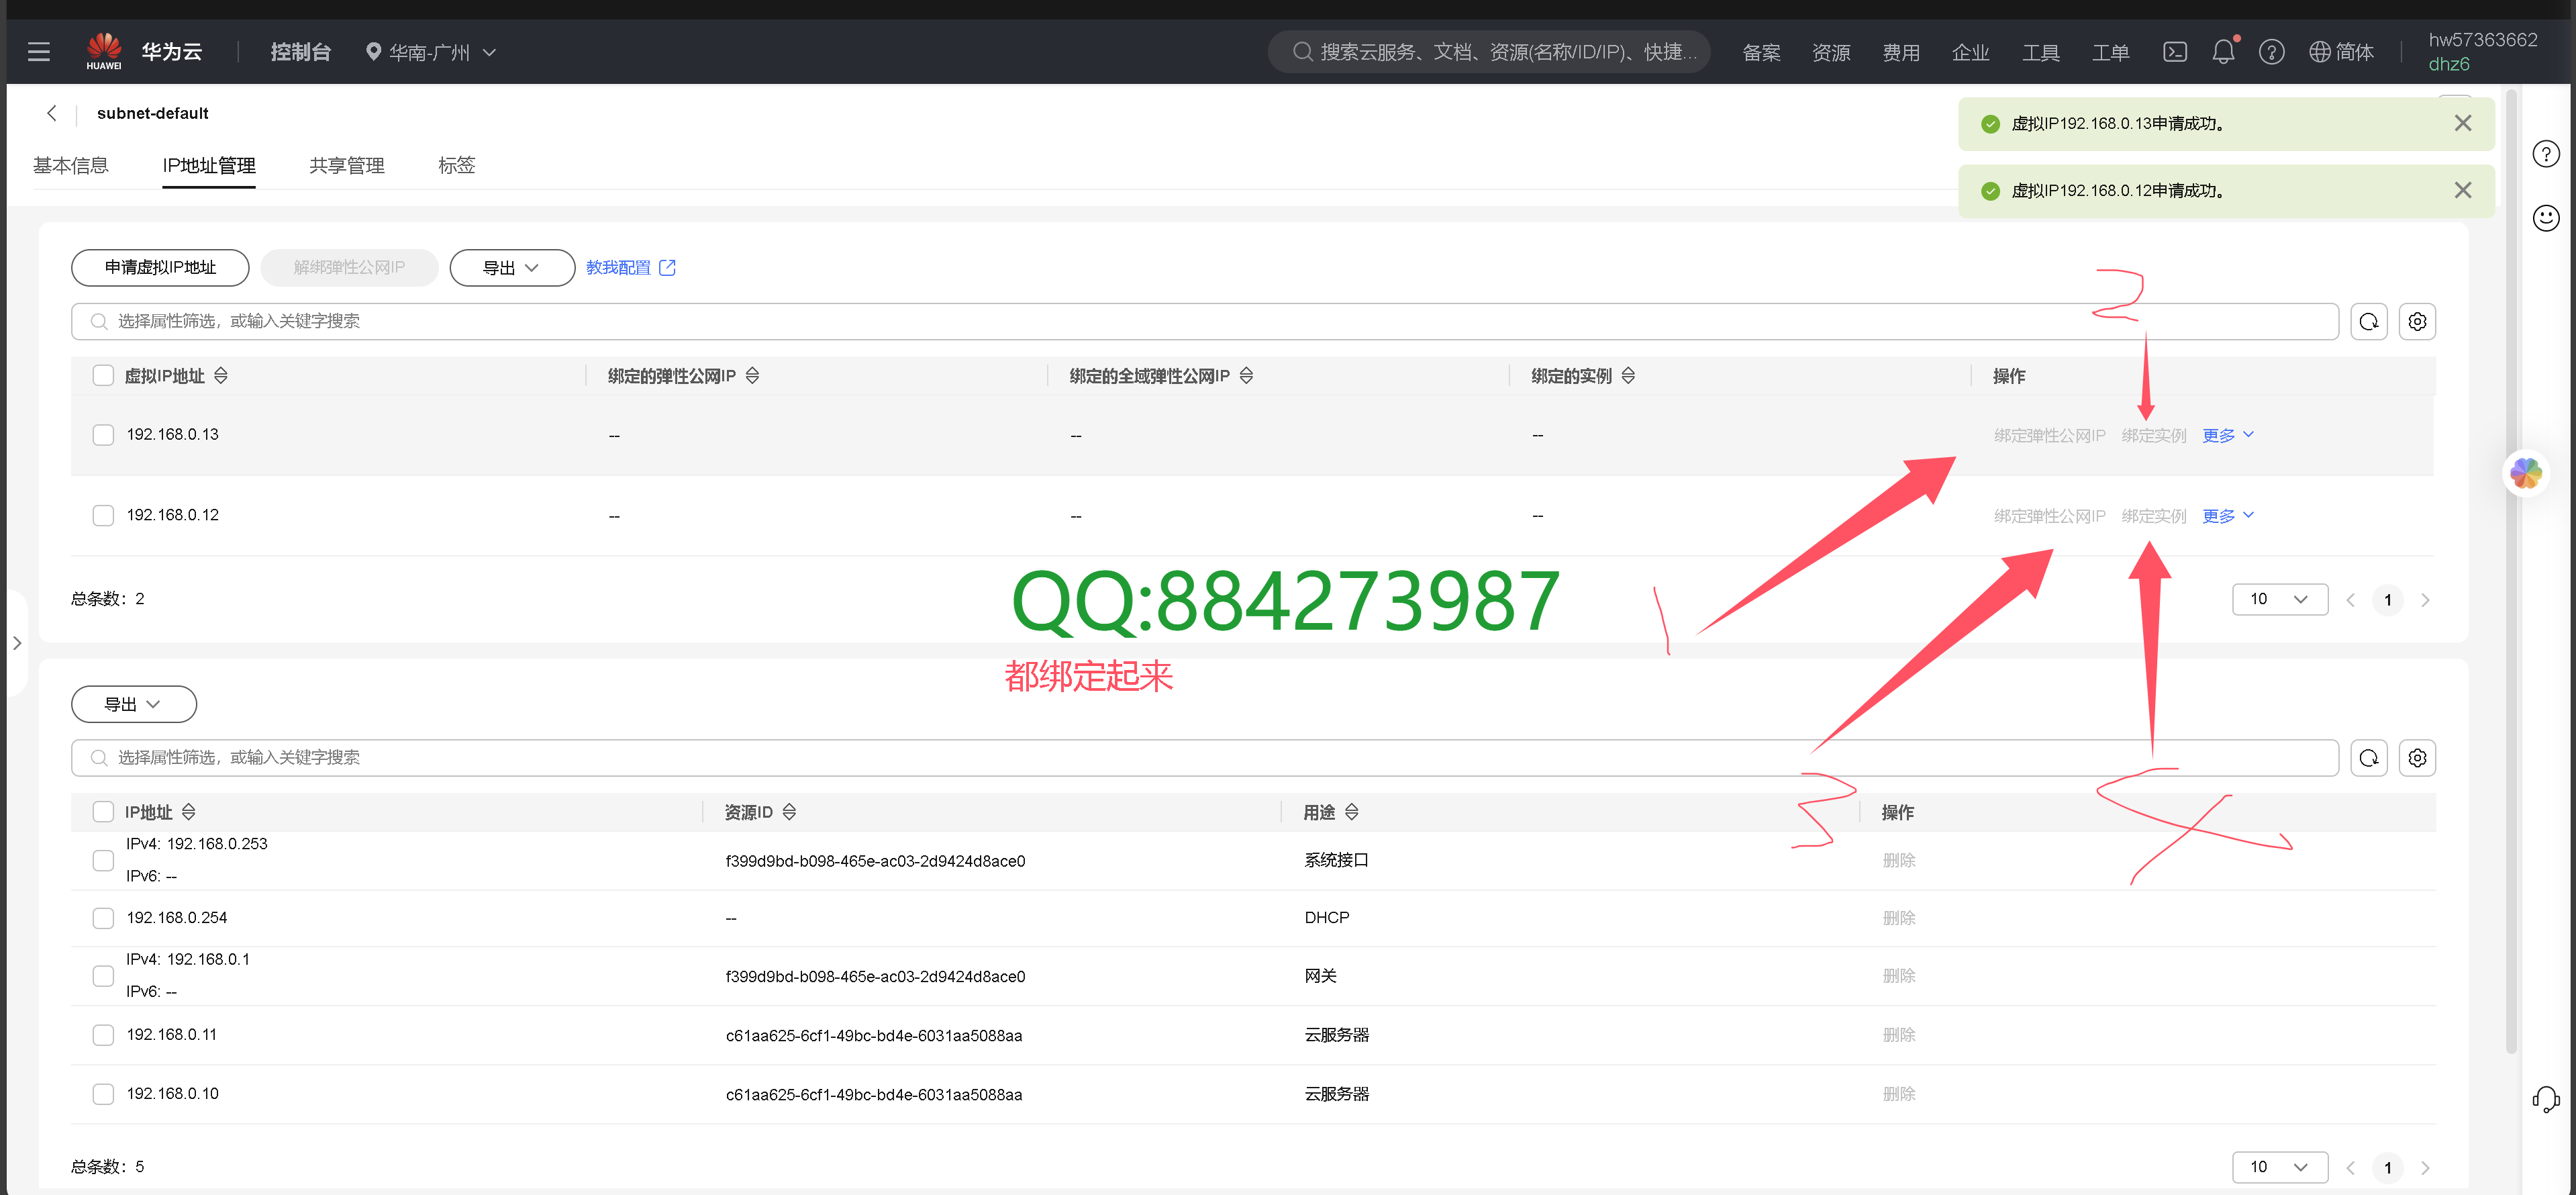Select all virtual IP addresses checkbox
This screenshot has width=2576, height=1195.
coord(103,376)
